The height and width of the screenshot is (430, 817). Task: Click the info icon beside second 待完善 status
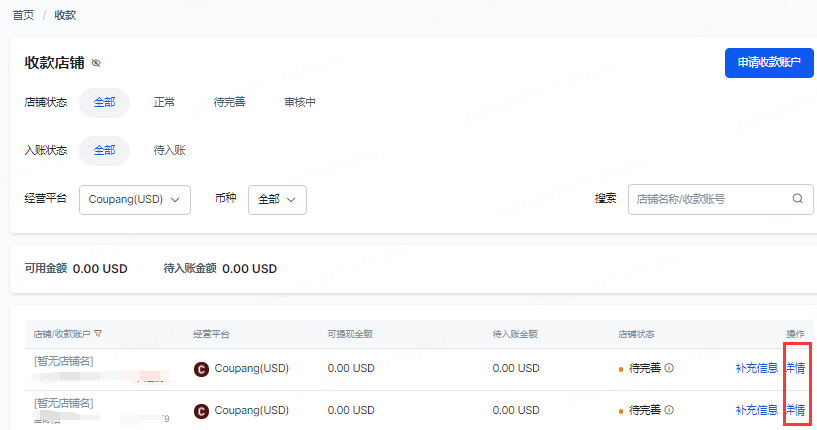click(x=670, y=410)
